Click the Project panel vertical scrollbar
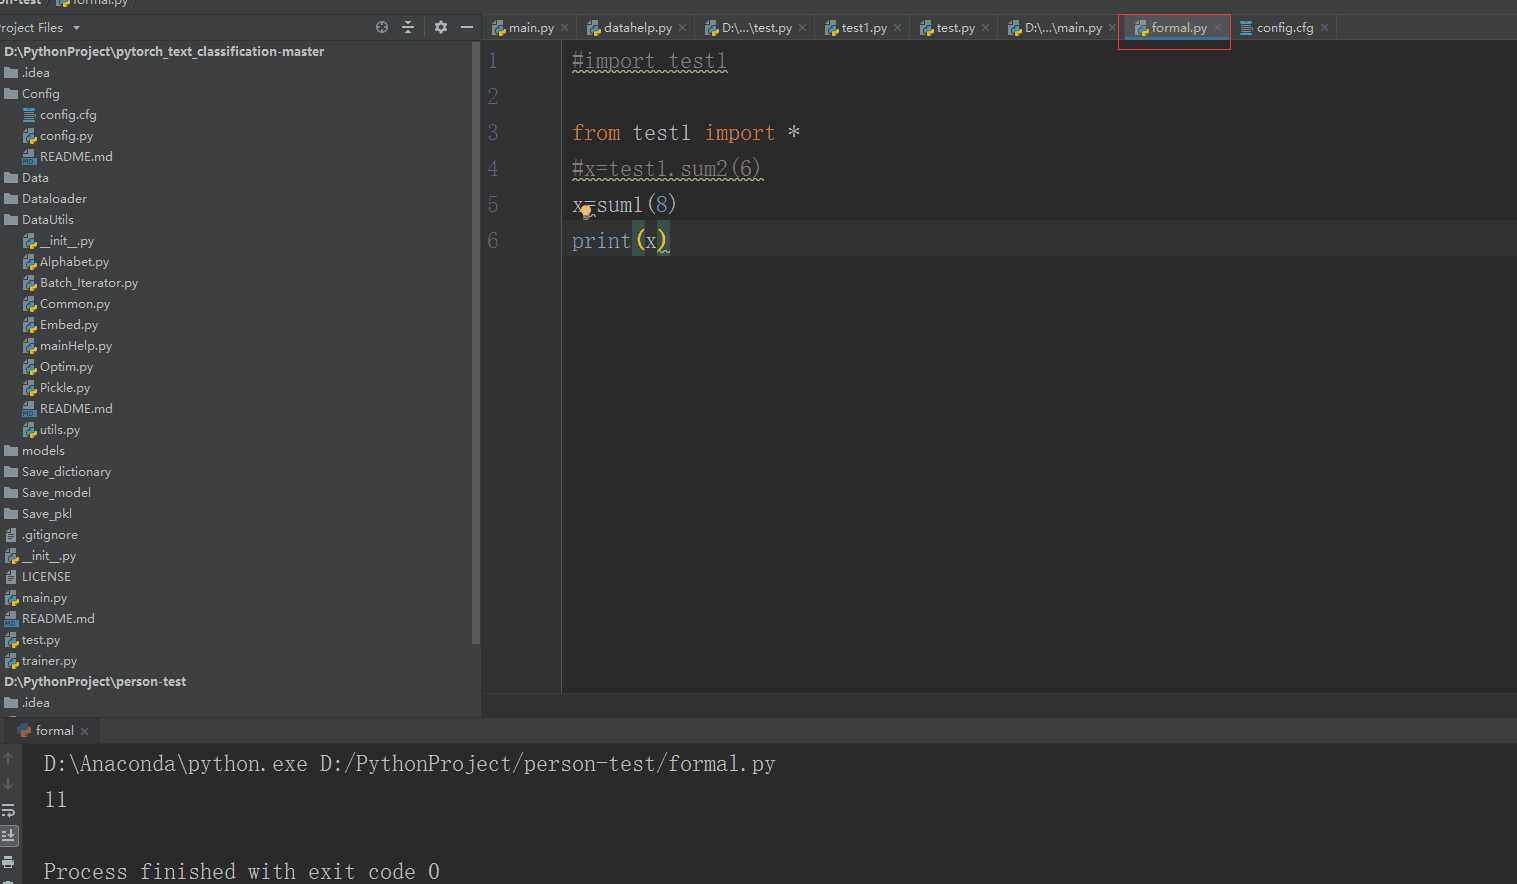 pyautogui.click(x=475, y=345)
